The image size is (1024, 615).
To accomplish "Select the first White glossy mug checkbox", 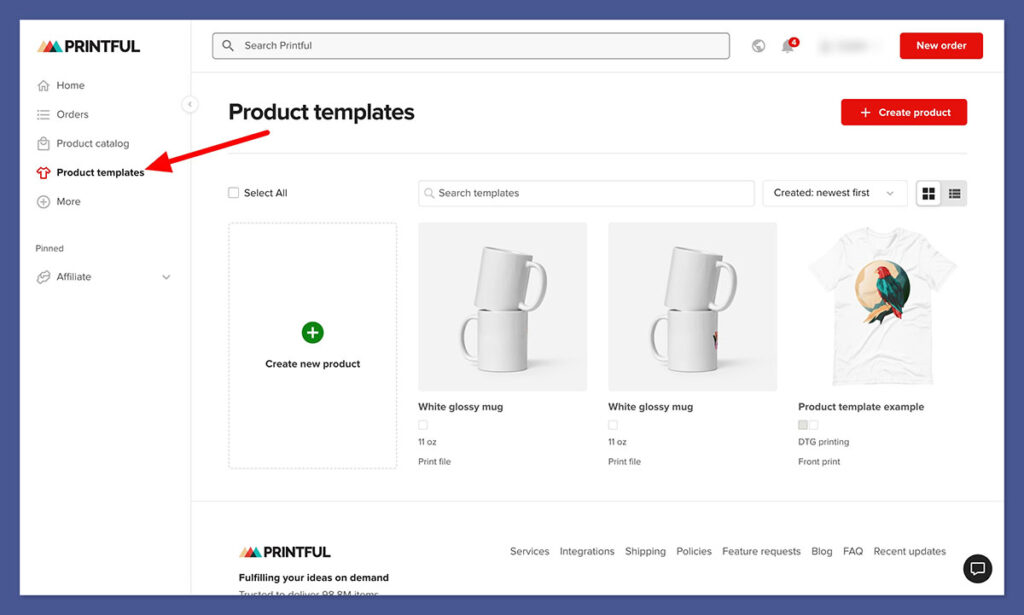I will 423,425.
